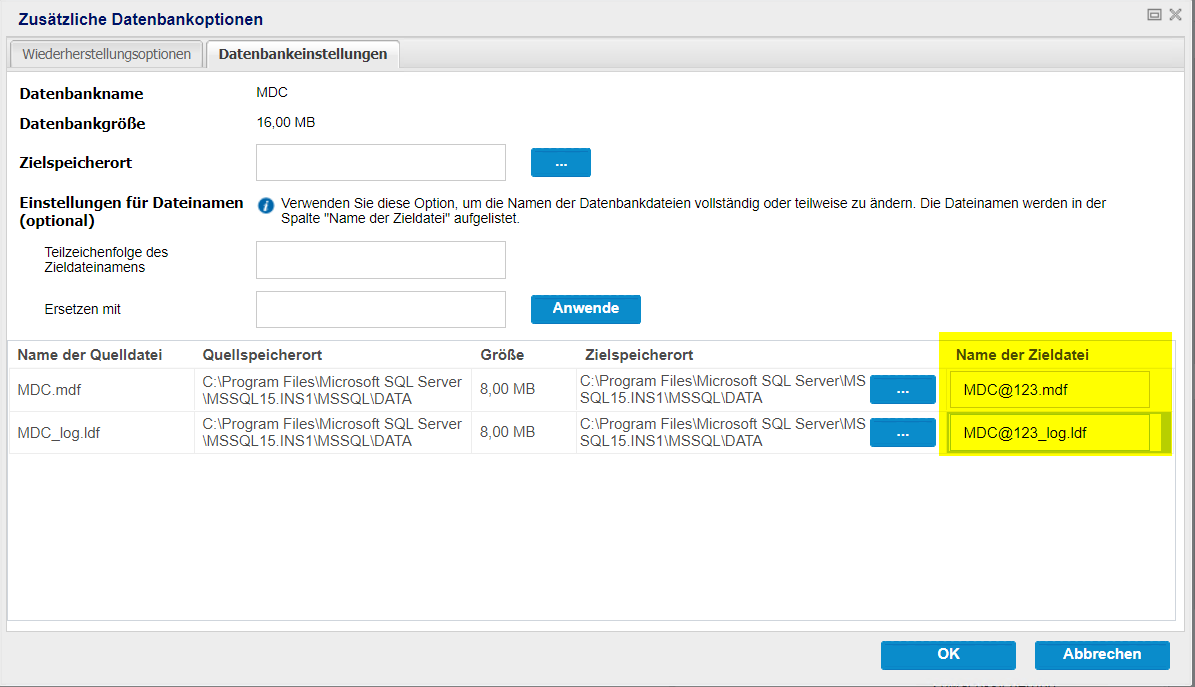Viewport: 1195px width, 687px height.
Task: Open browse button for MDC.mdf target location
Action: pyautogui.click(x=902, y=390)
